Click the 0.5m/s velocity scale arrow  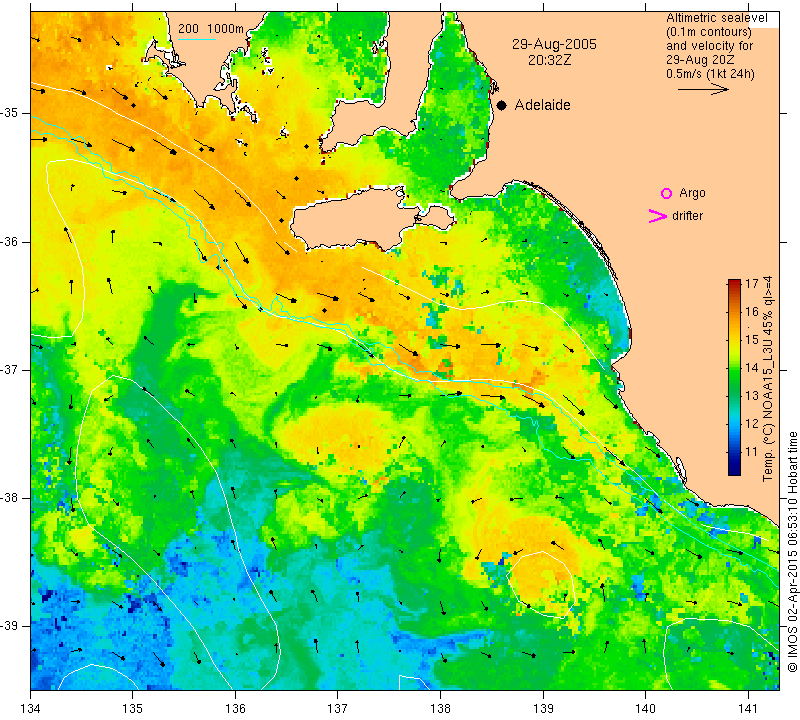(x=703, y=89)
